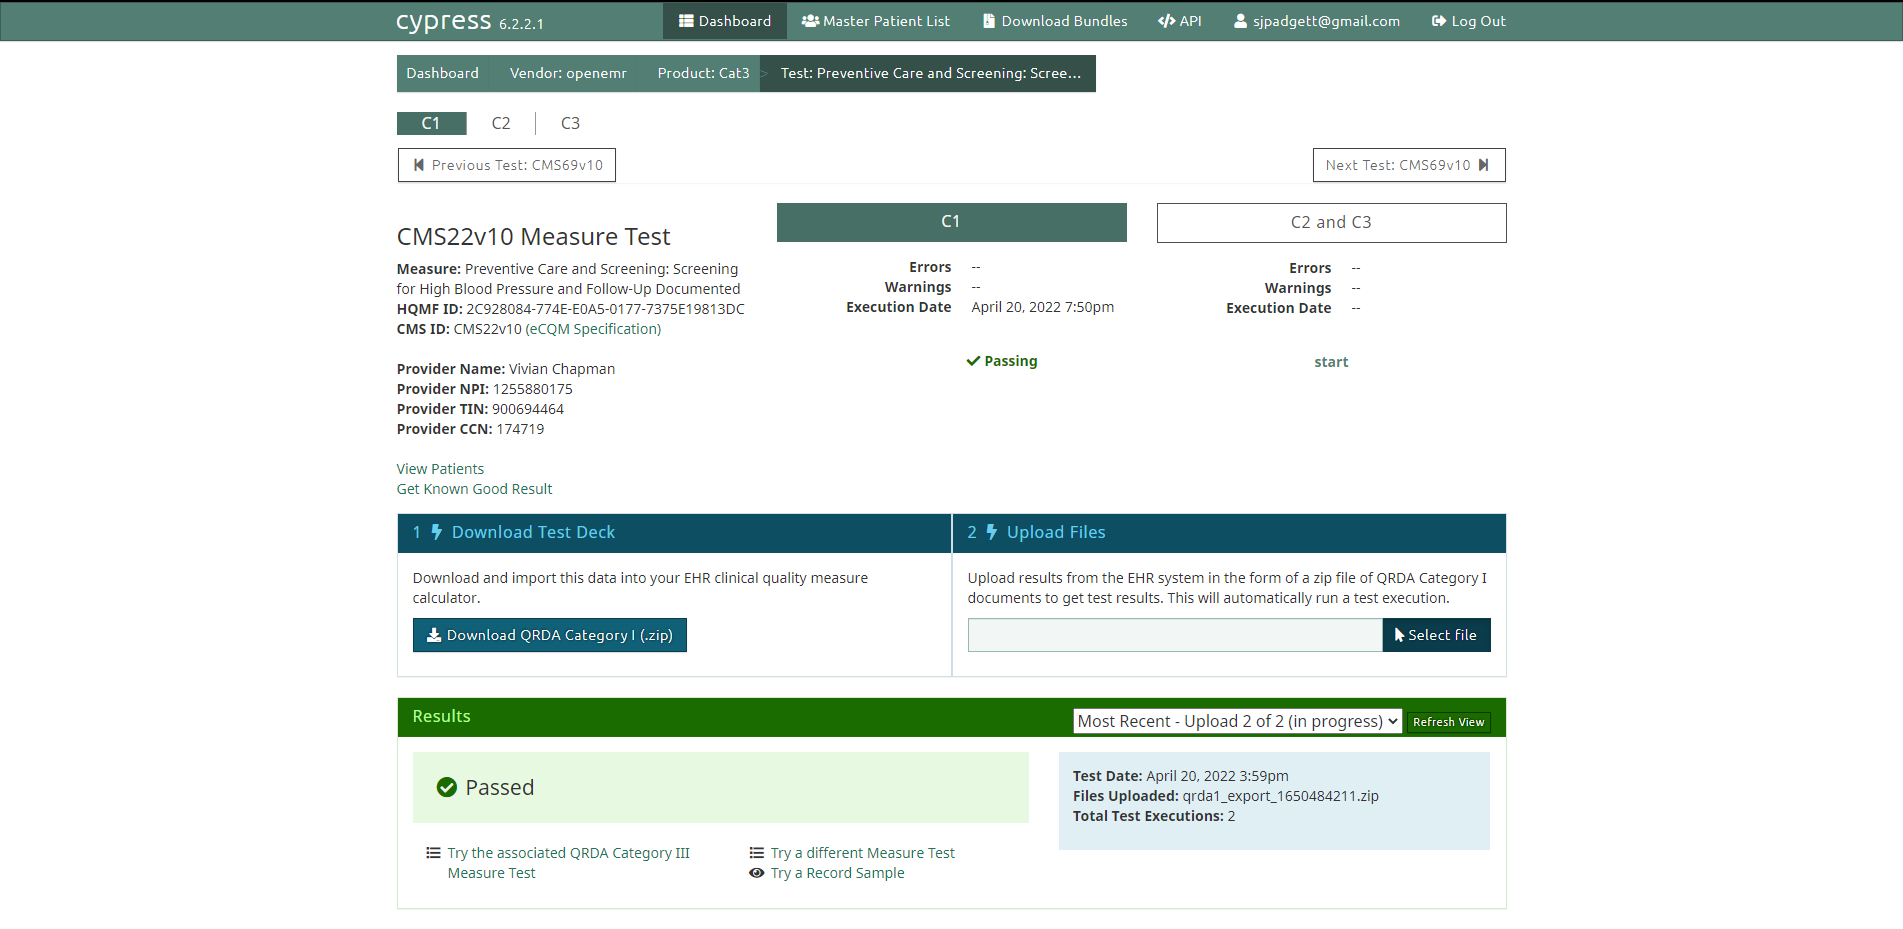Click the cursor icon on the Select file button
The height and width of the screenshot is (929, 1903).
click(x=1398, y=635)
